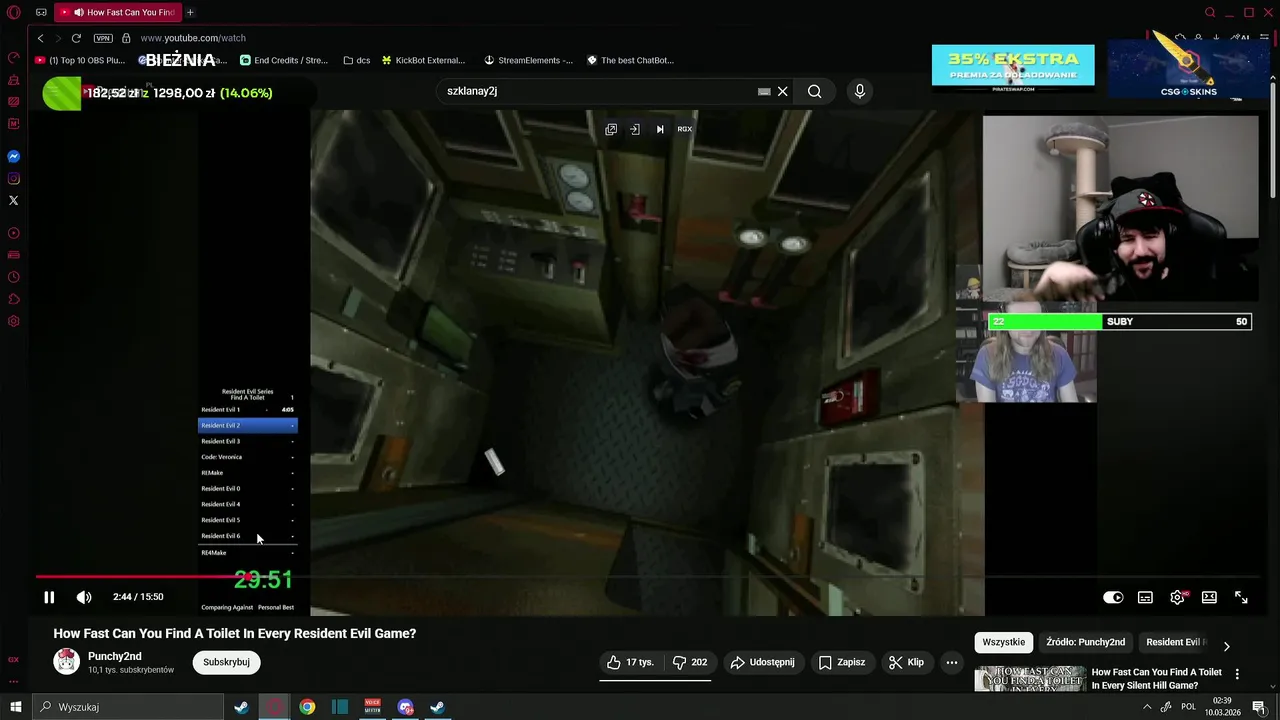
Task: Select Źródło: Punchy2nd filter chip
Action: 1086,642
